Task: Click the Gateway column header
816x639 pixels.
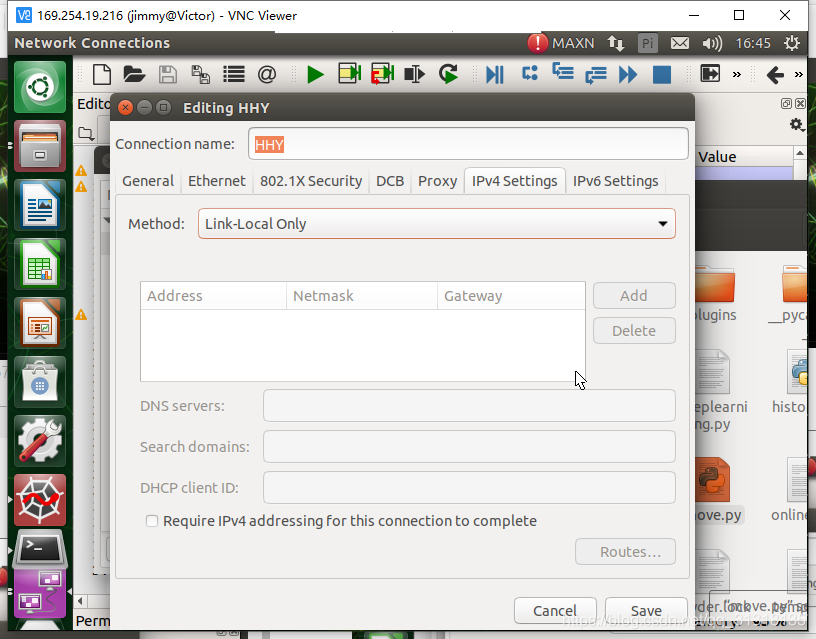Action: click(x=511, y=296)
